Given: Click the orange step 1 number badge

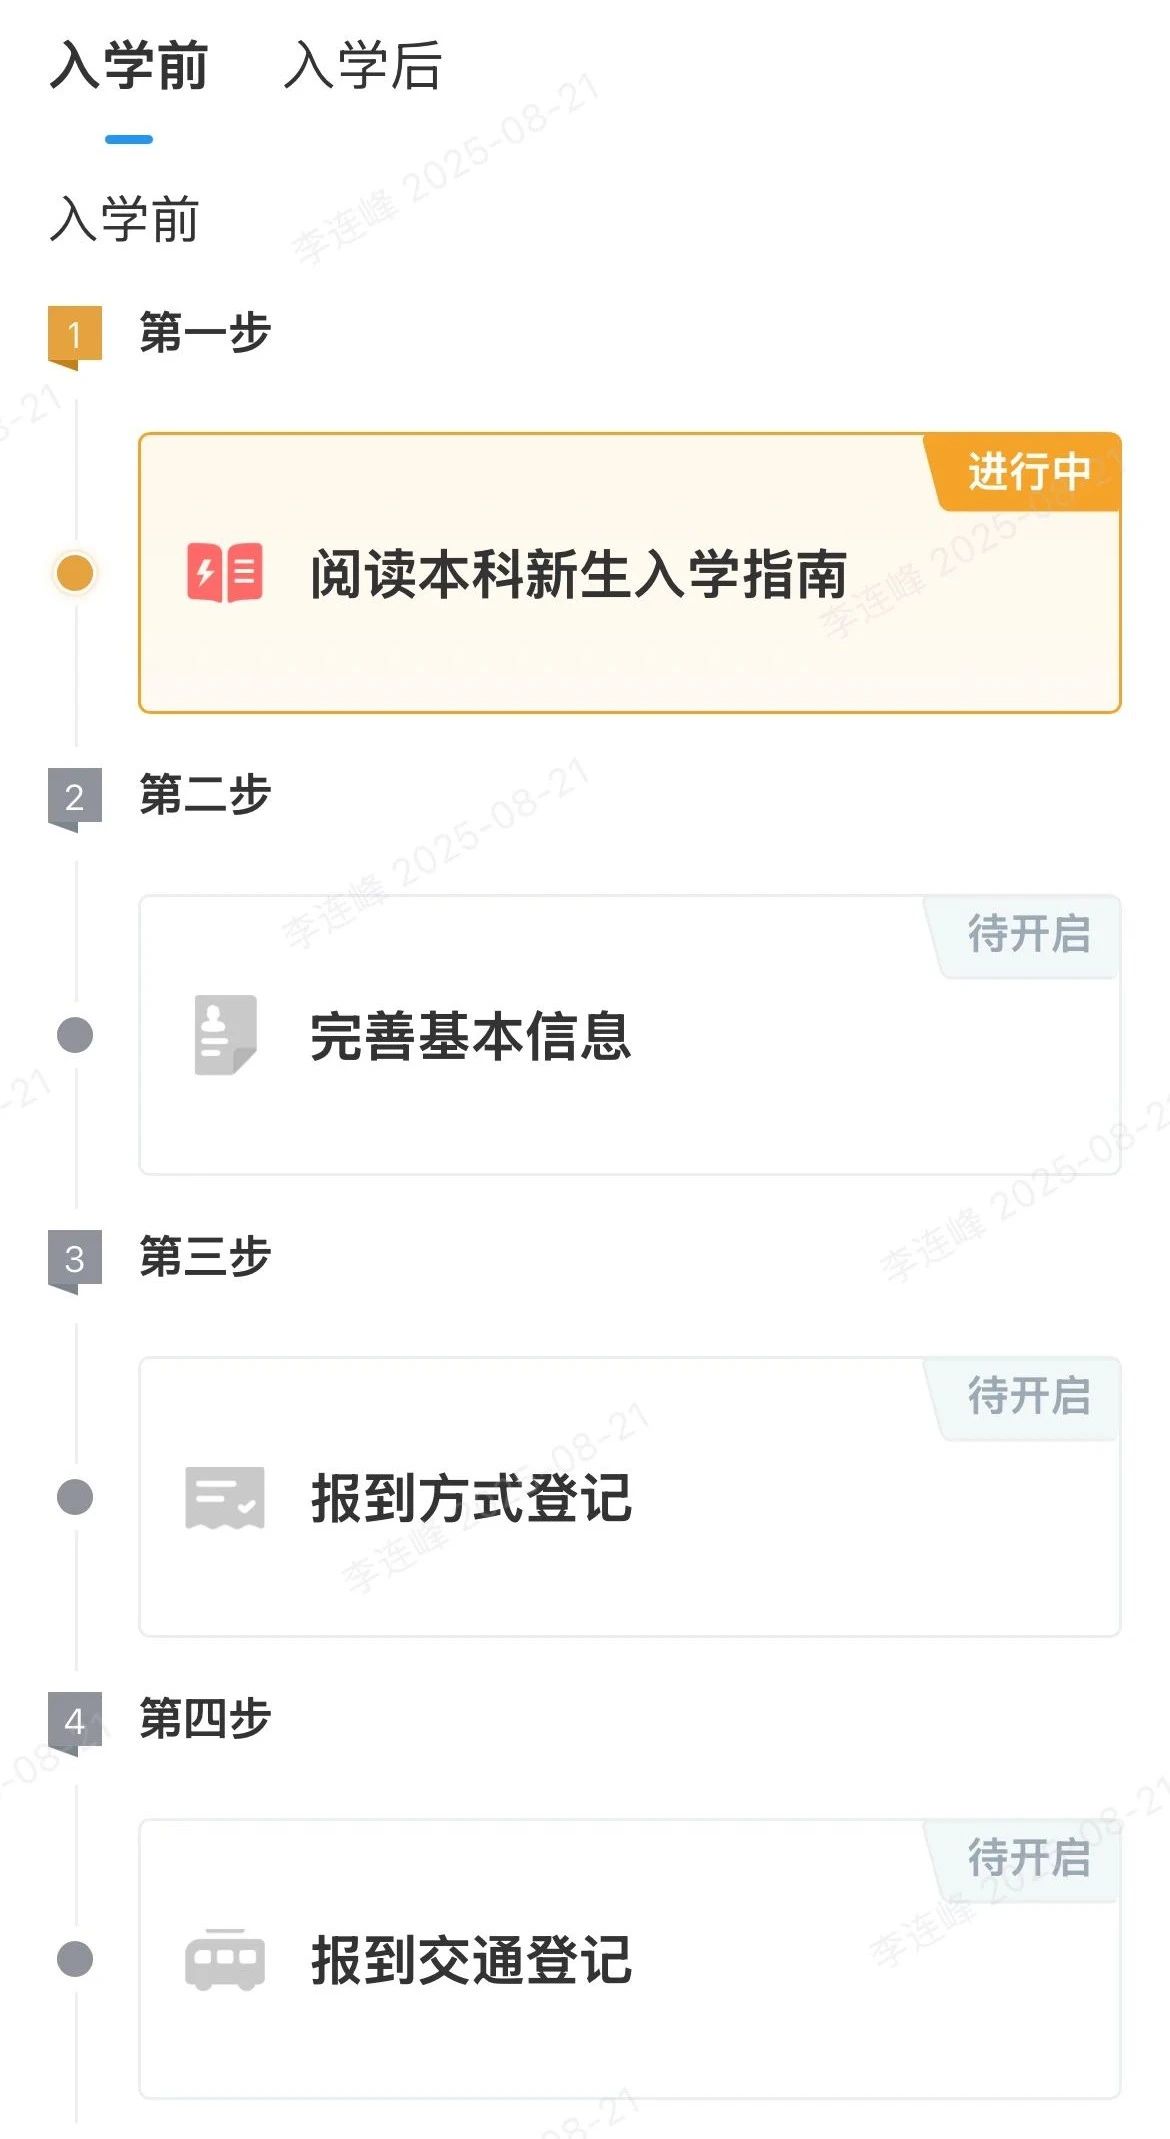Looking at the screenshot, I should 75,334.
